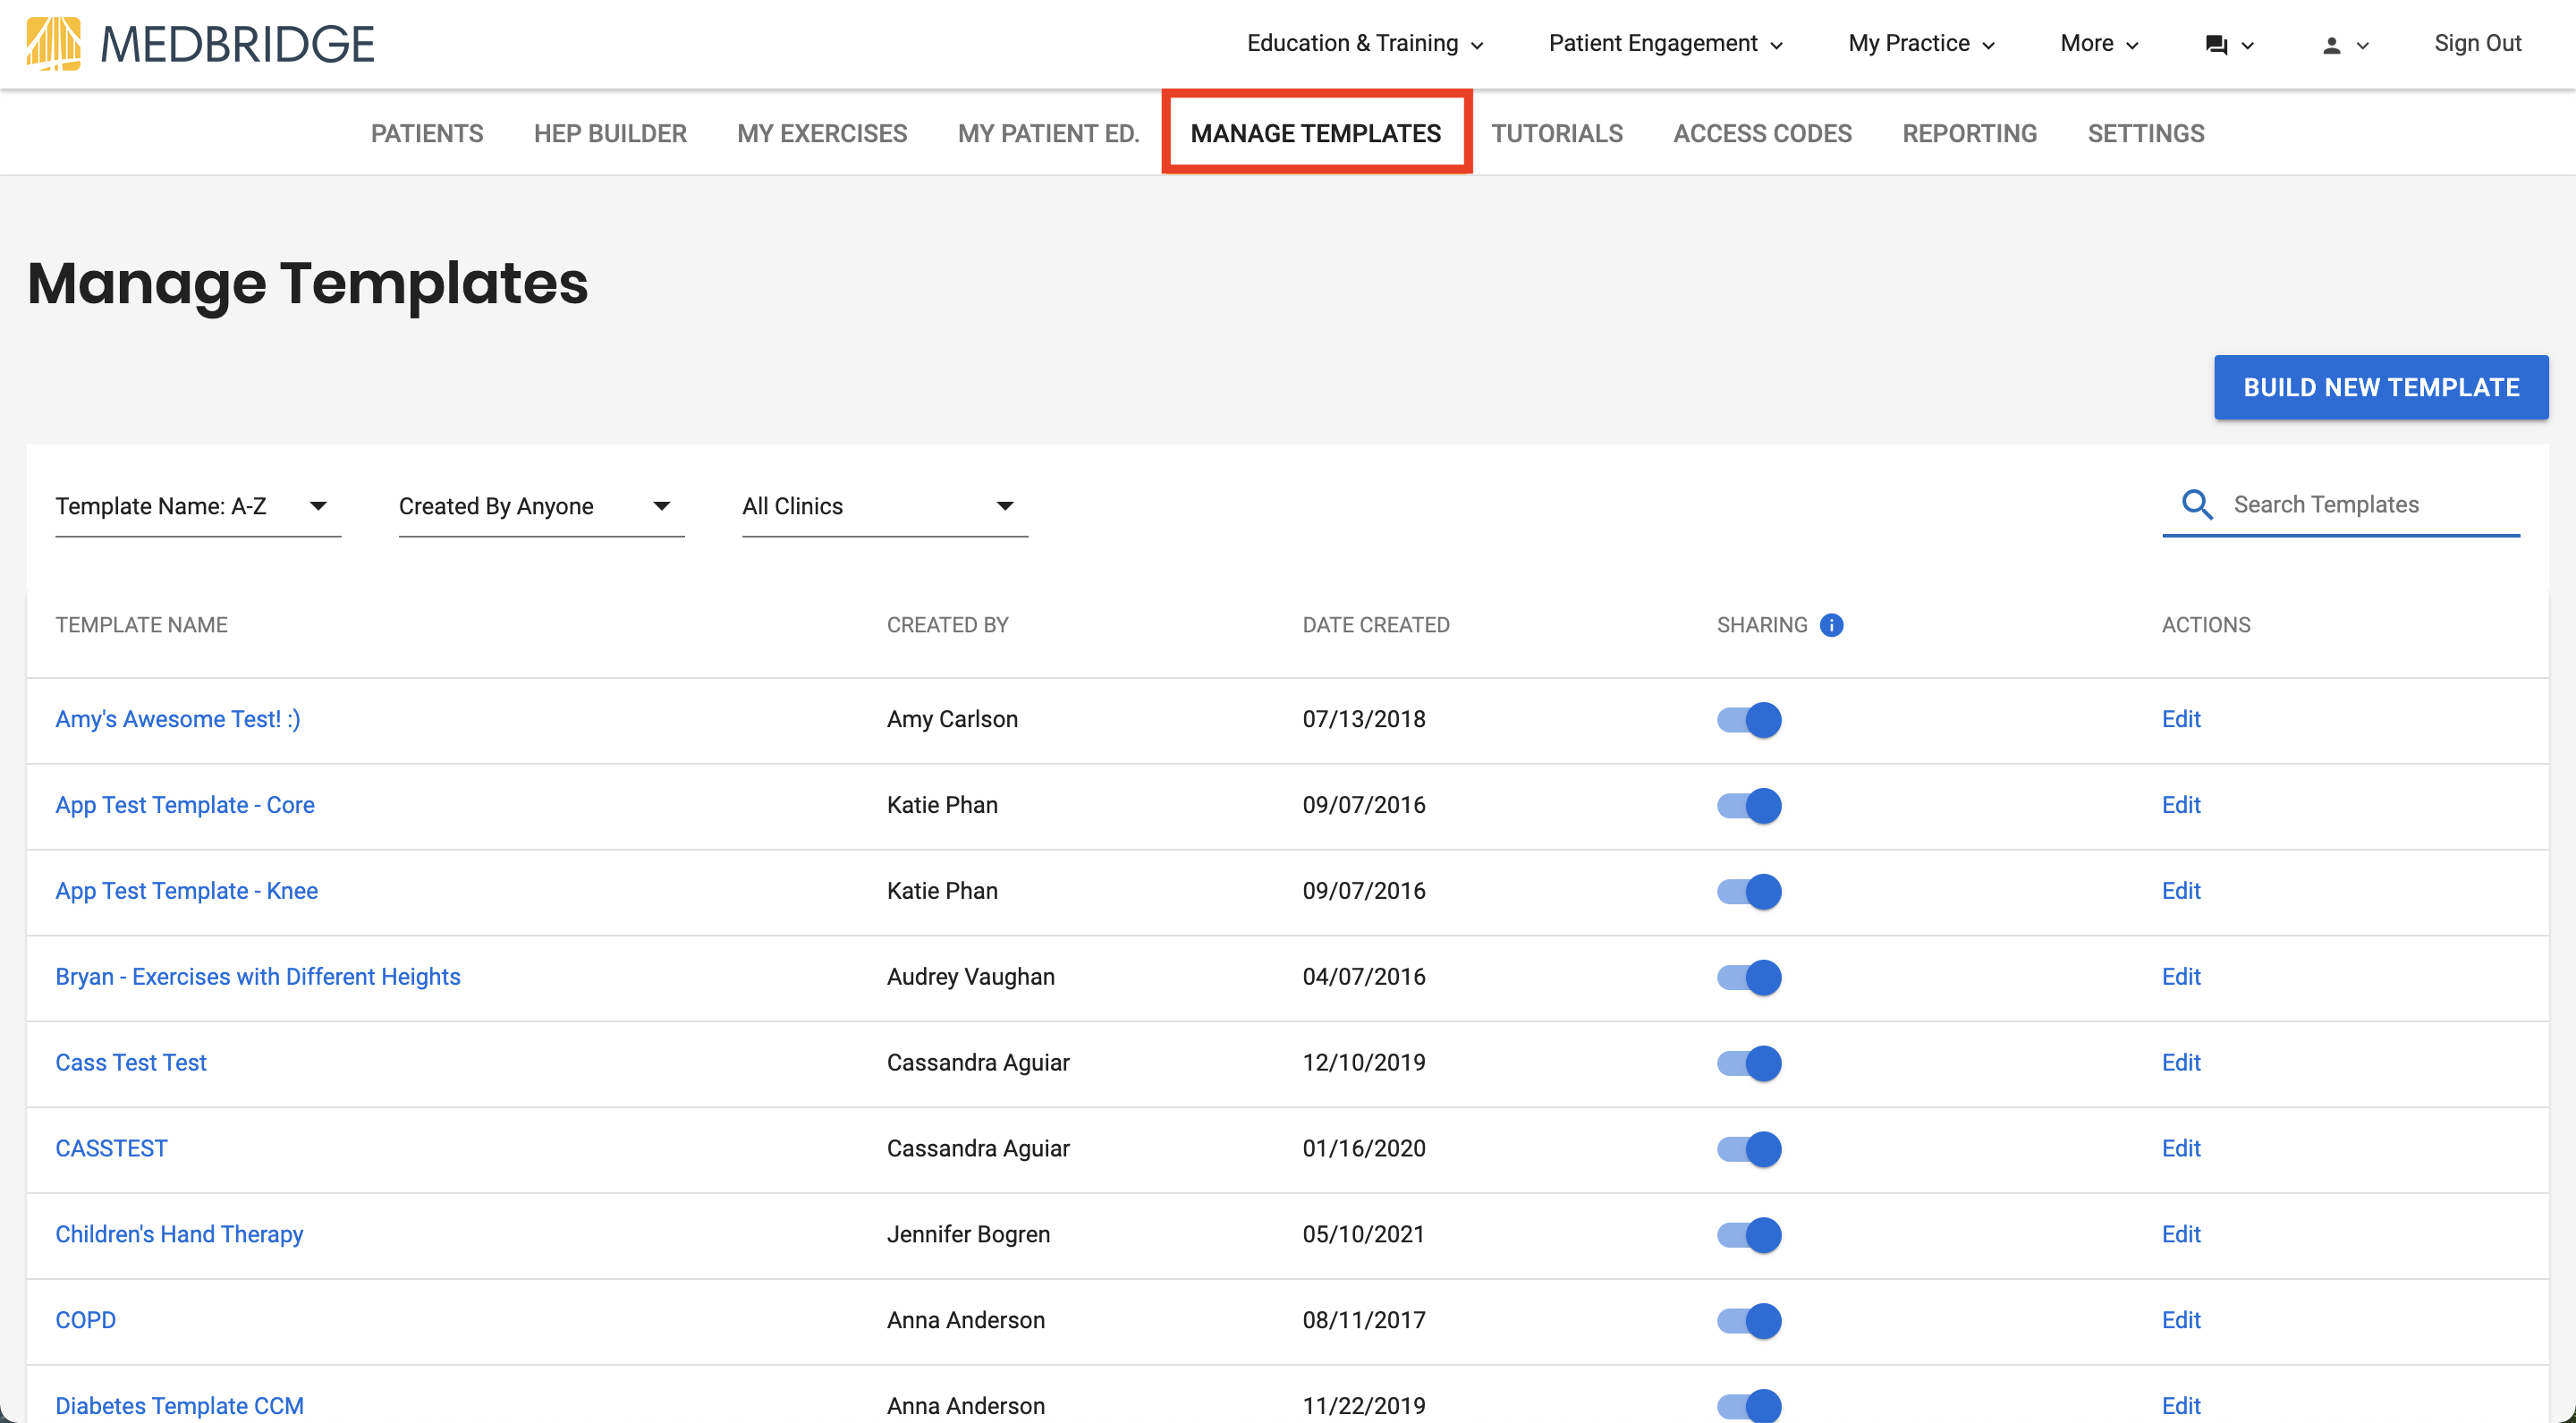Screen dimensions: 2576x1423
Task: Edit Diabetes Template CCM
Action: (x=2181, y=1406)
